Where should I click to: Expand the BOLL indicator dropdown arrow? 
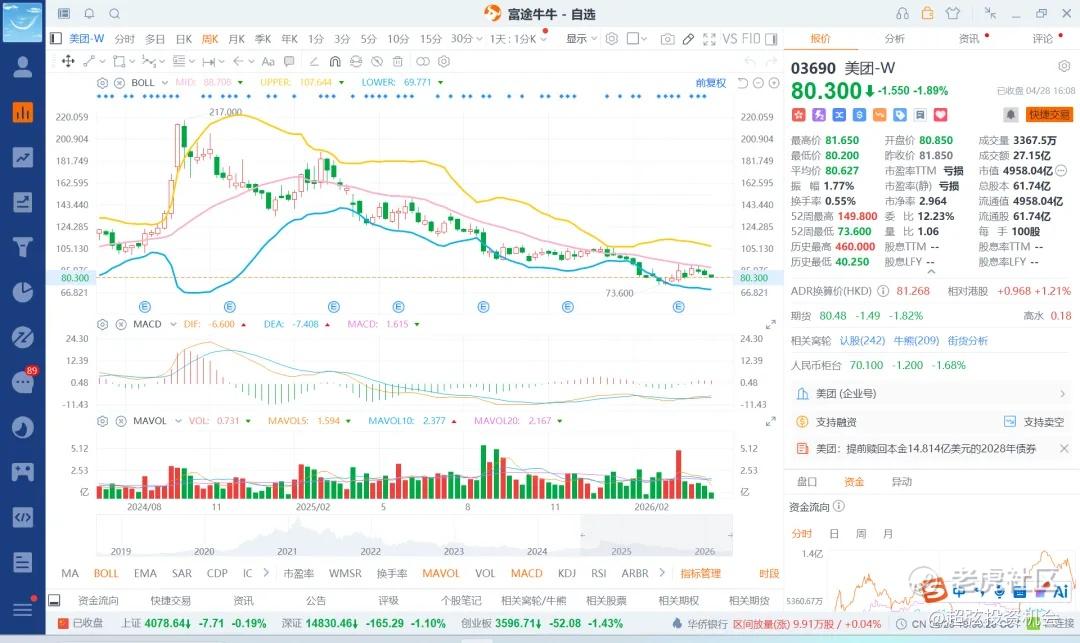tap(165, 83)
